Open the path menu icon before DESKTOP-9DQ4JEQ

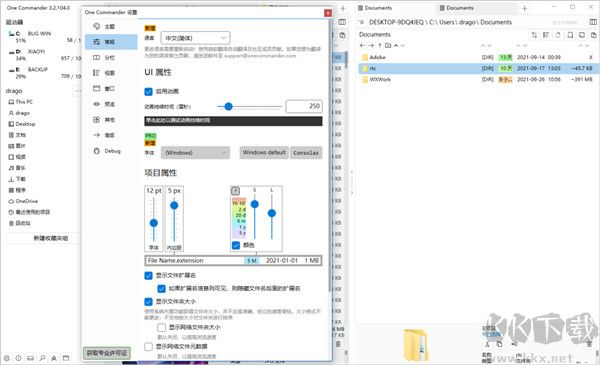tap(361, 22)
